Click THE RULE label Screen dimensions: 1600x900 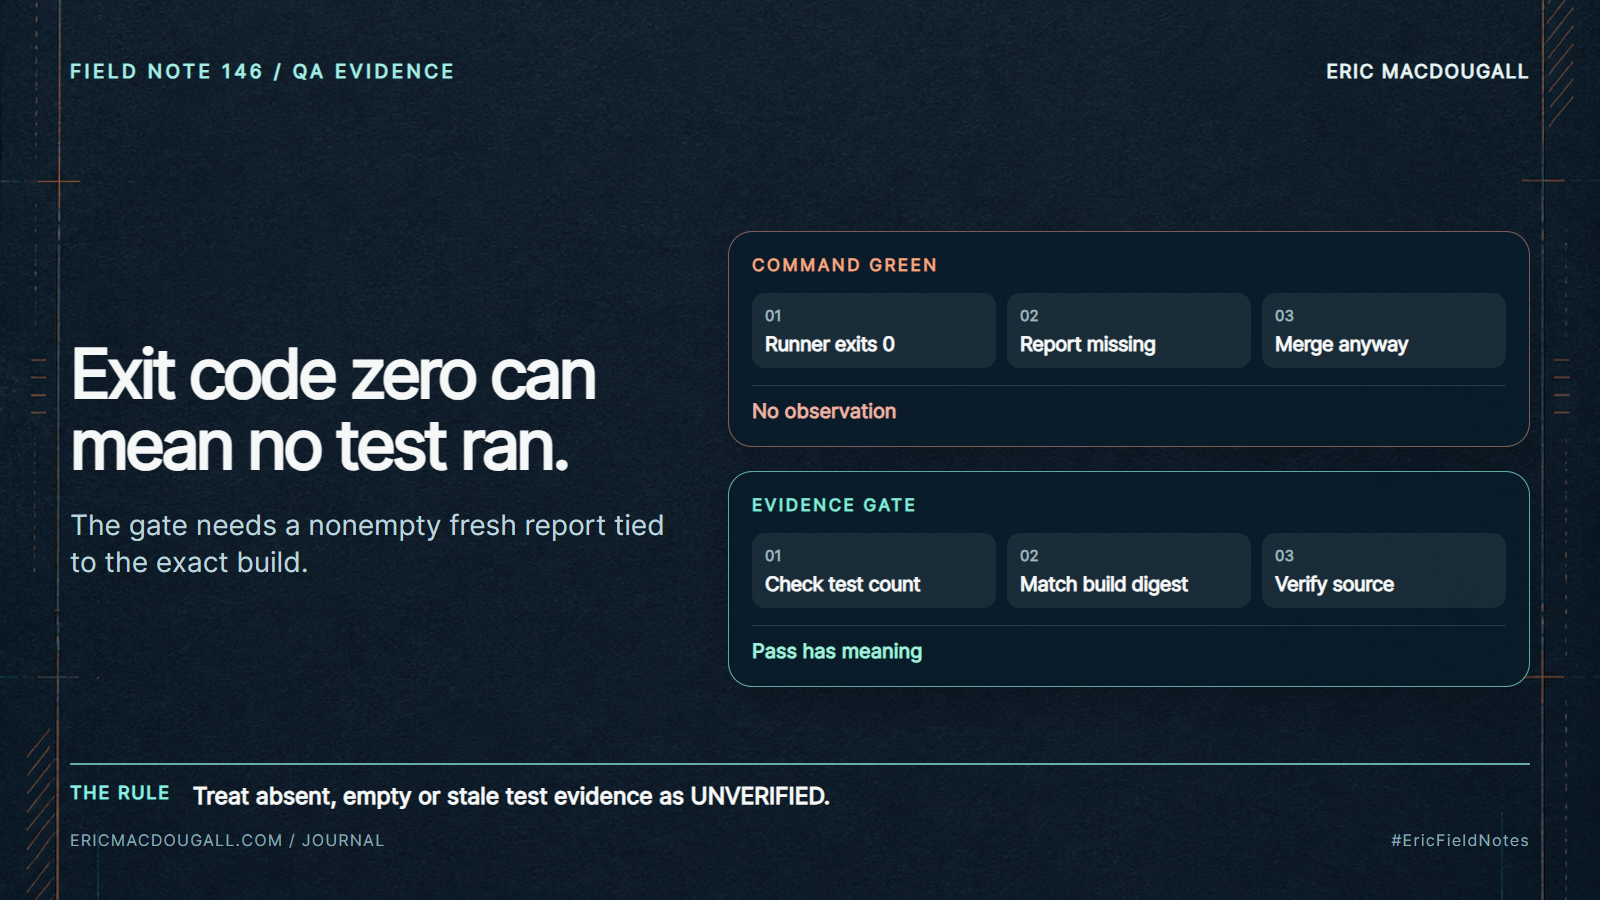(120, 793)
